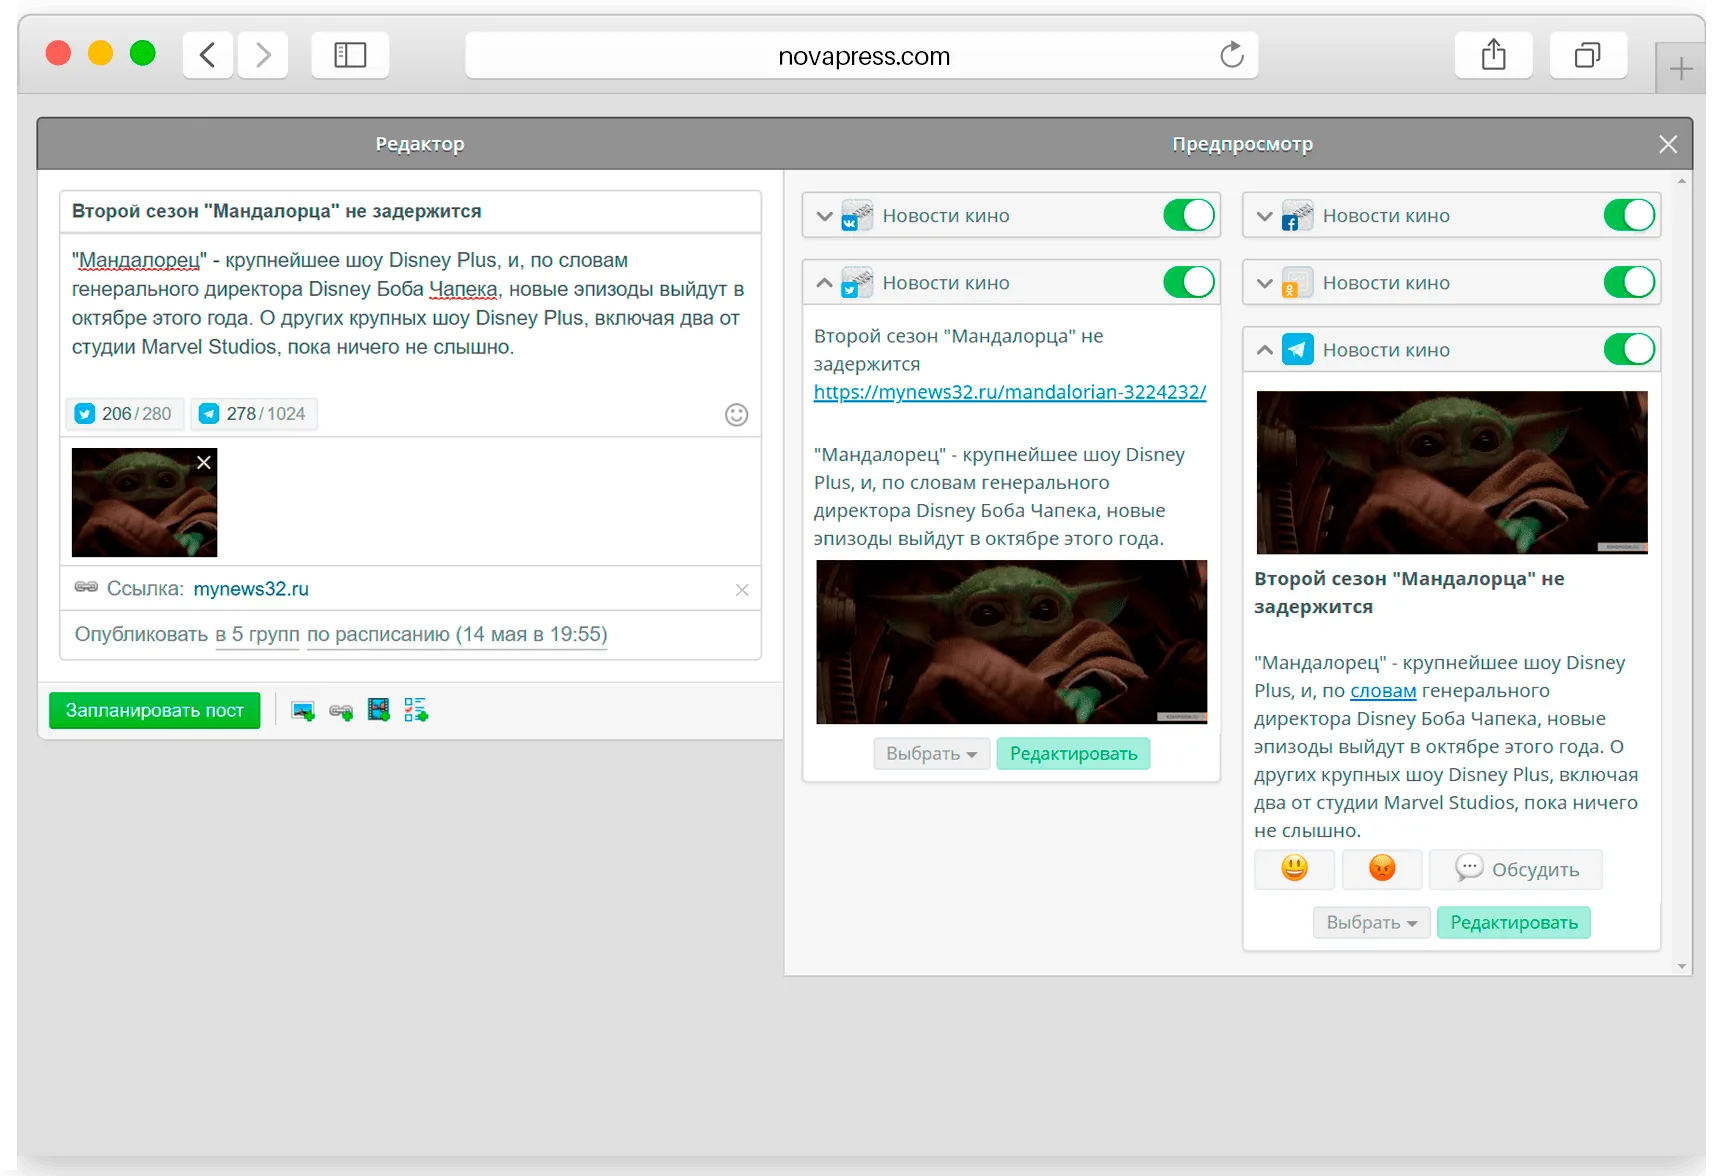Click the add video filmstrip icon
The image size is (1723, 1176).
pos(378,710)
